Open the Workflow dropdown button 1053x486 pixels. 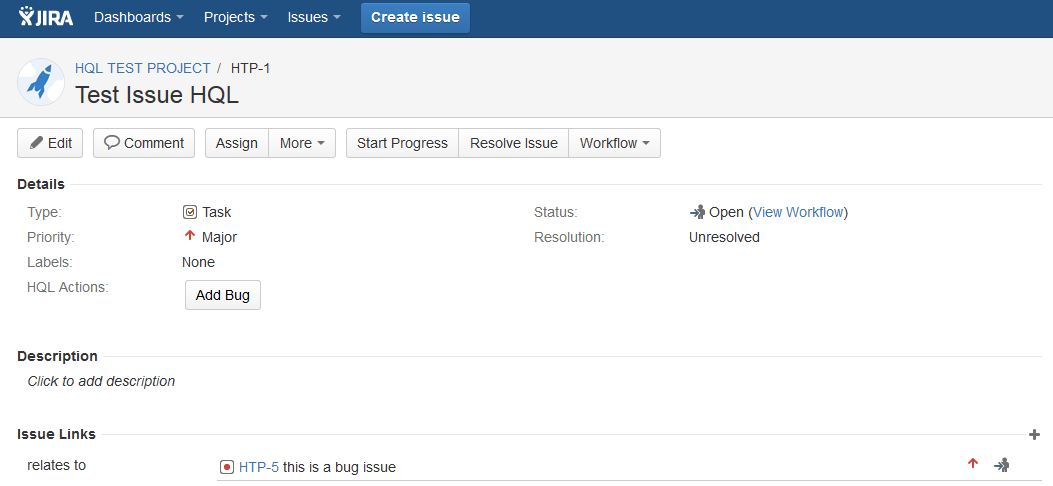[614, 143]
